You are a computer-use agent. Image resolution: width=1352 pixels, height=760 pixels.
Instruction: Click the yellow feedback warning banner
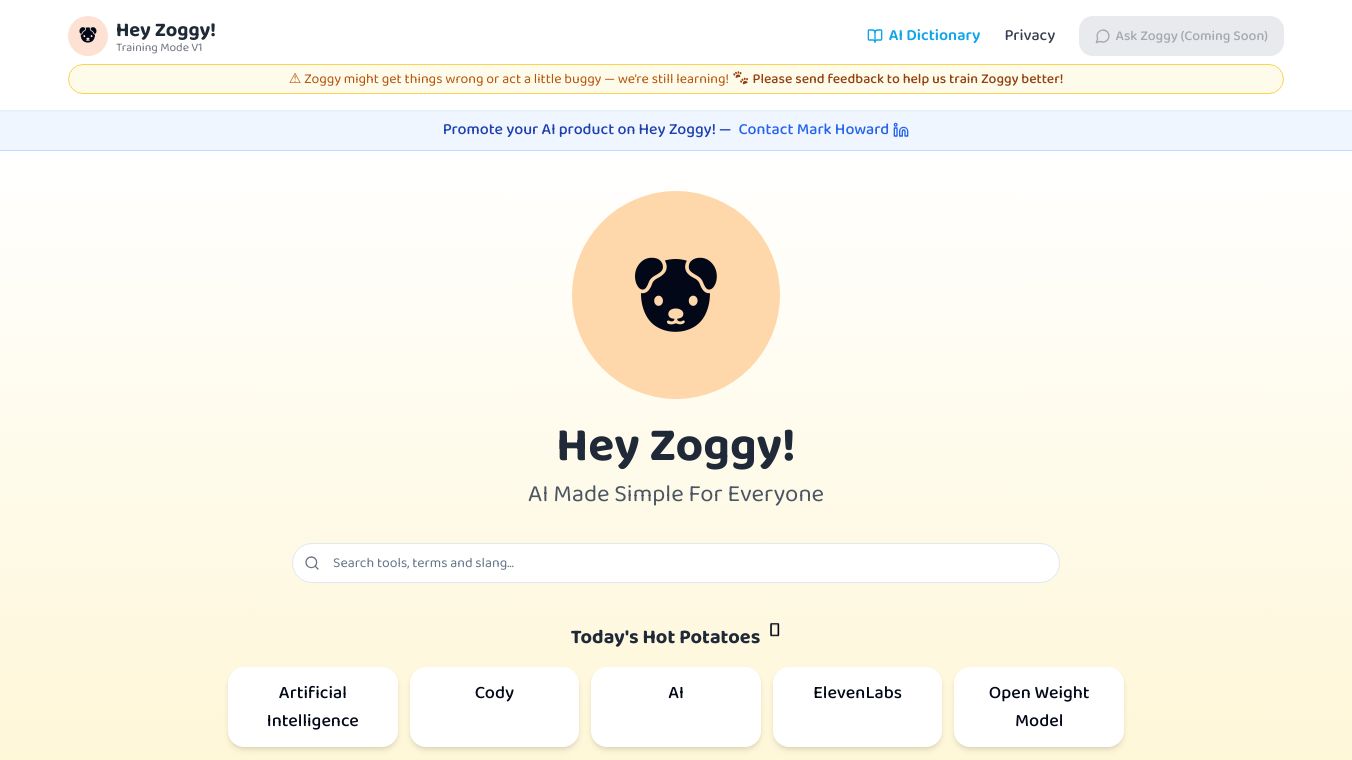click(x=676, y=79)
